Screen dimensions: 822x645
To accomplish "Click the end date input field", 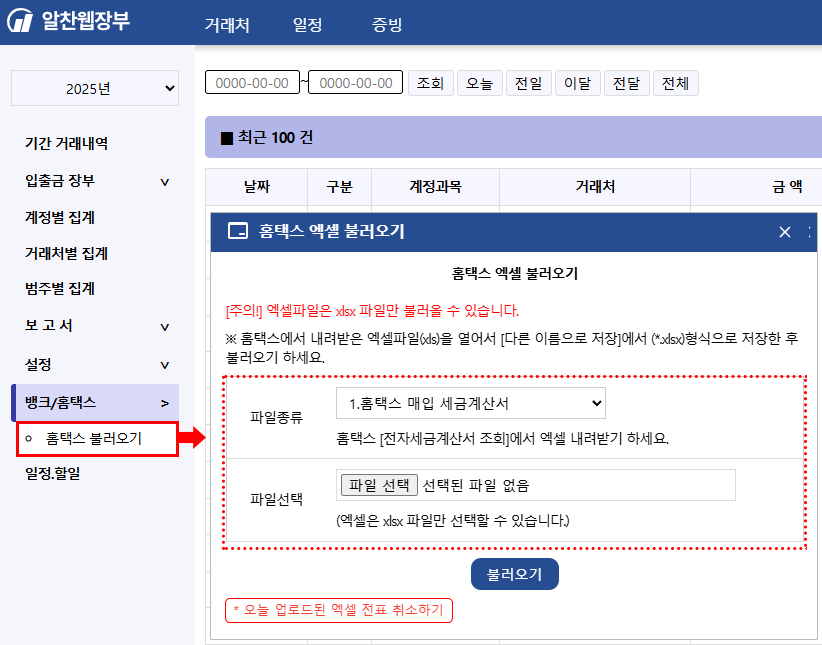I will pos(355,82).
